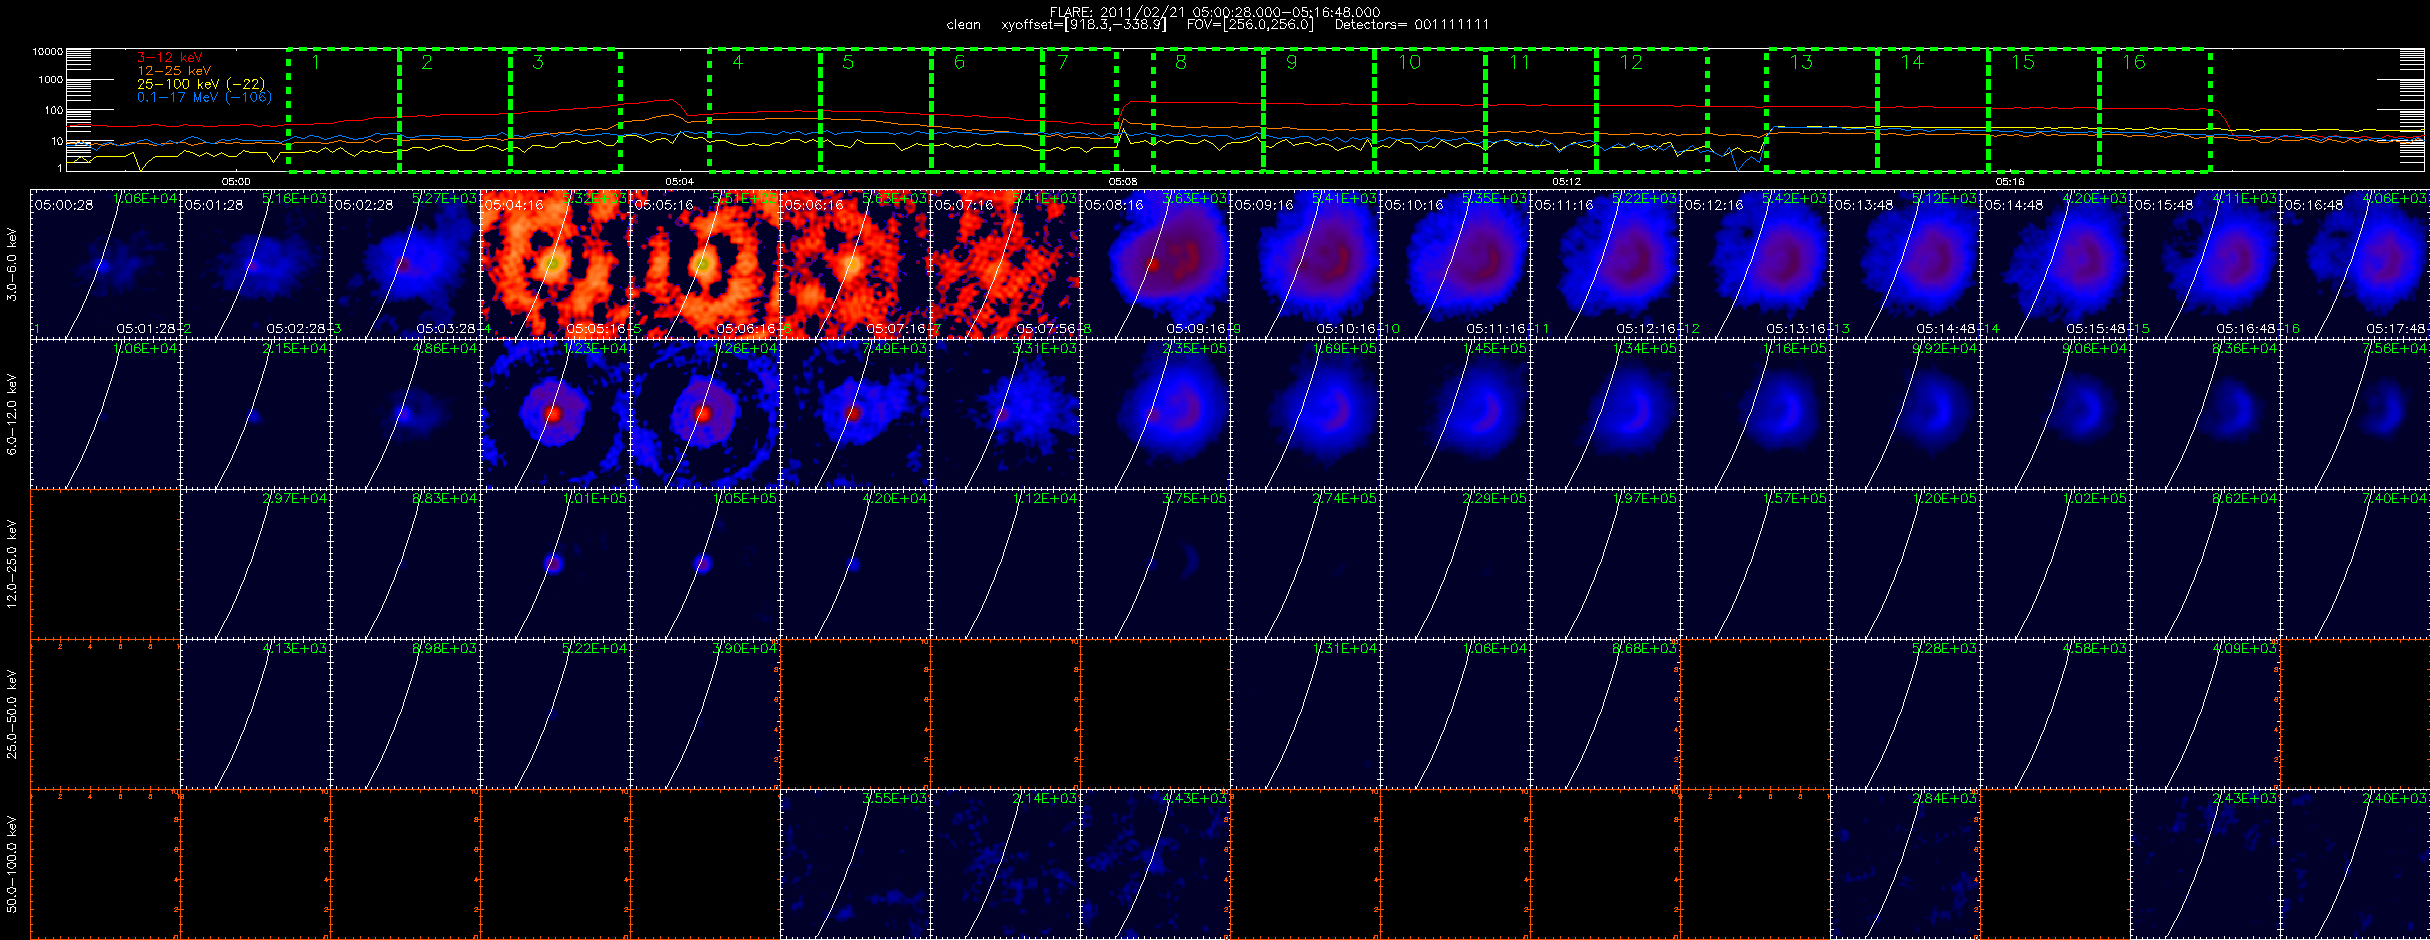Click the "Detectors= 001111111" header text
2430x940 pixels.
pos(1412,25)
